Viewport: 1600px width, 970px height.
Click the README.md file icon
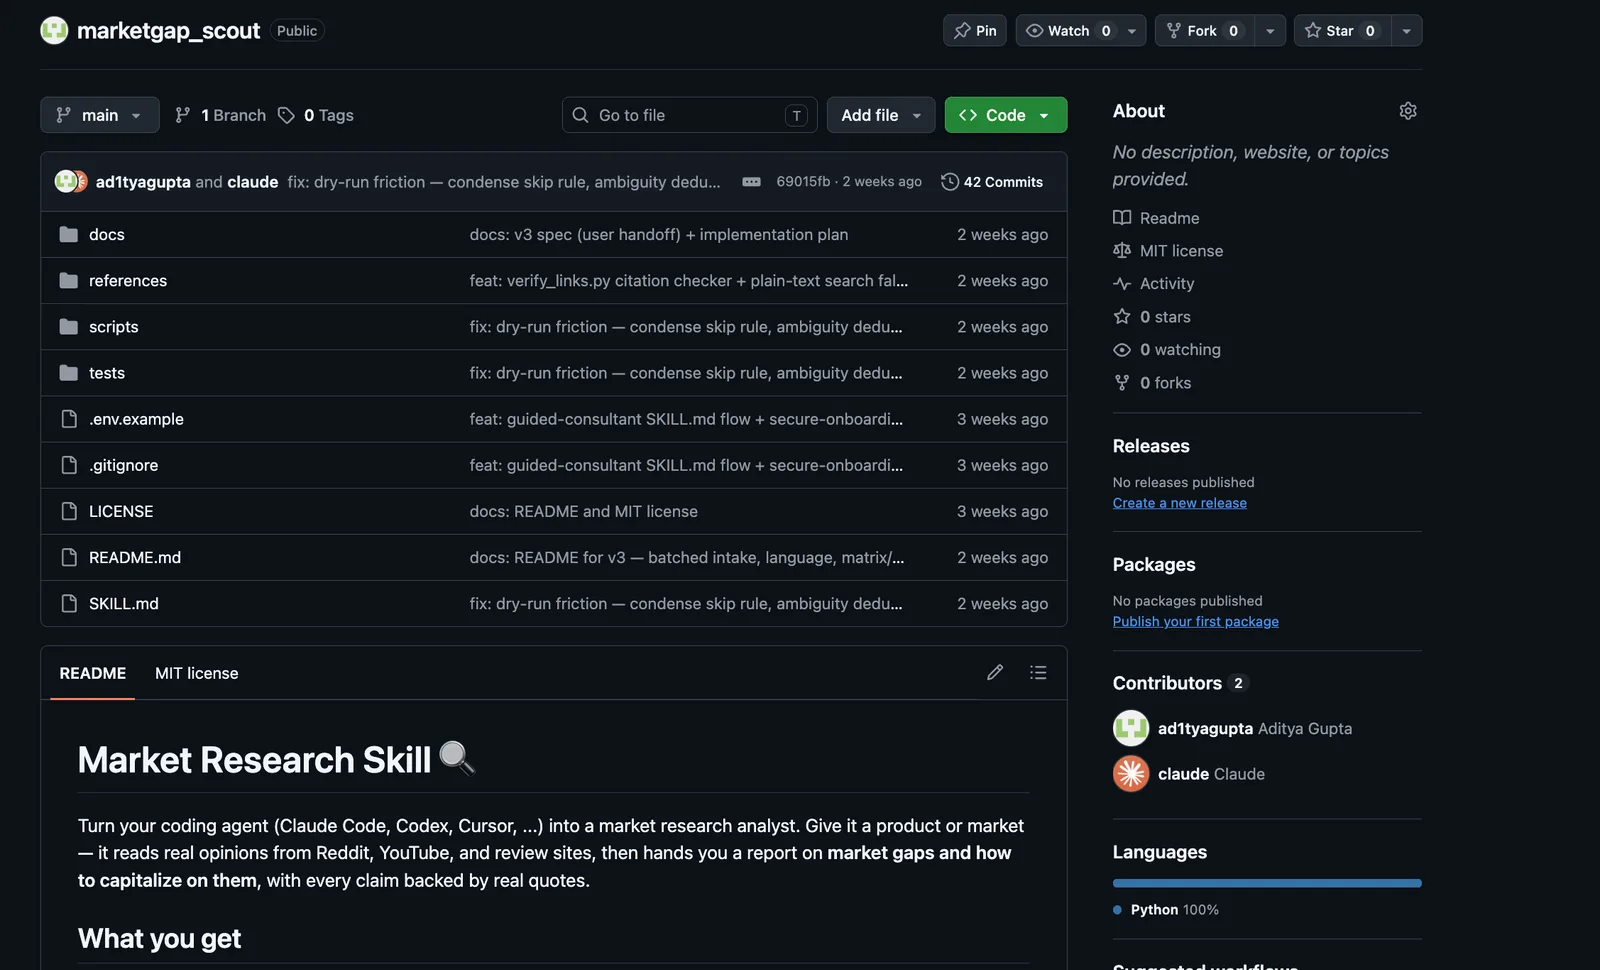coord(69,557)
